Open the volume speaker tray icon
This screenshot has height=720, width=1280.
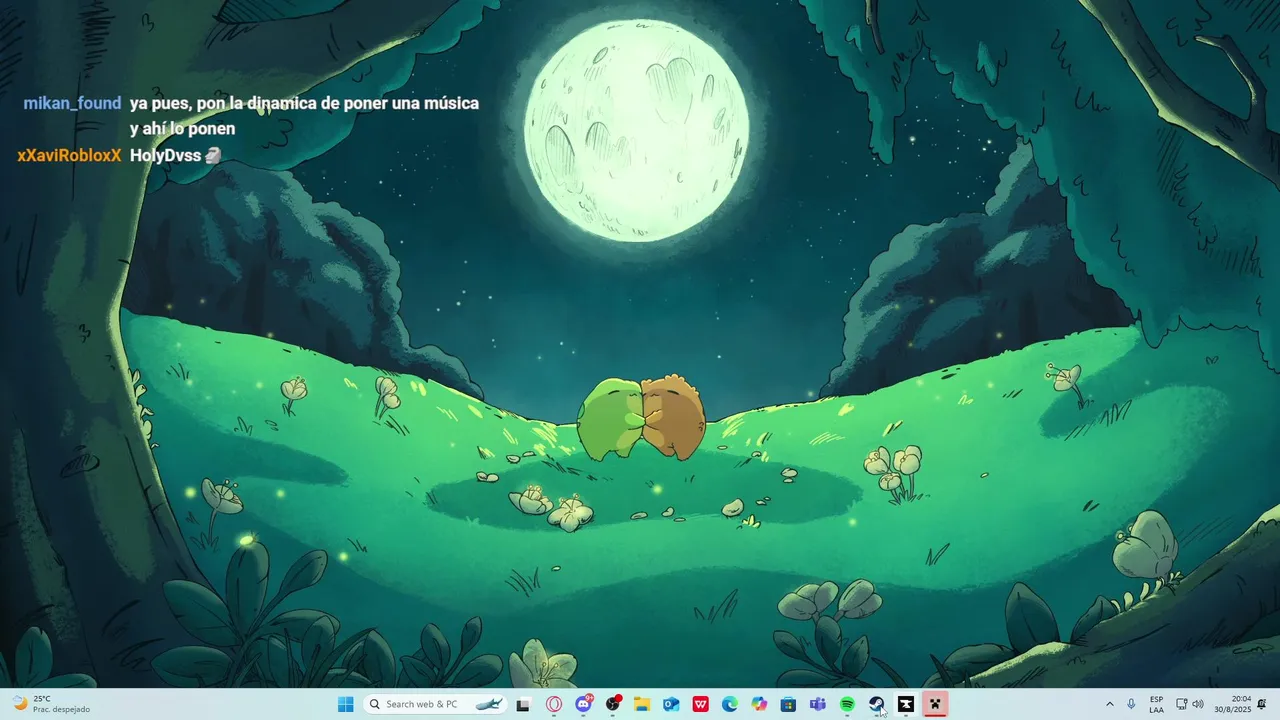coord(1198,704)
